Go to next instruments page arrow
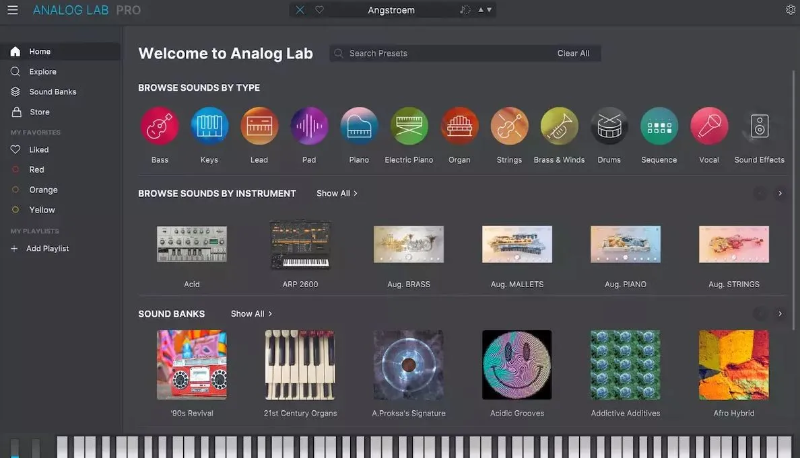This screenshot has height=458, width=800. (x=780, y=193)
